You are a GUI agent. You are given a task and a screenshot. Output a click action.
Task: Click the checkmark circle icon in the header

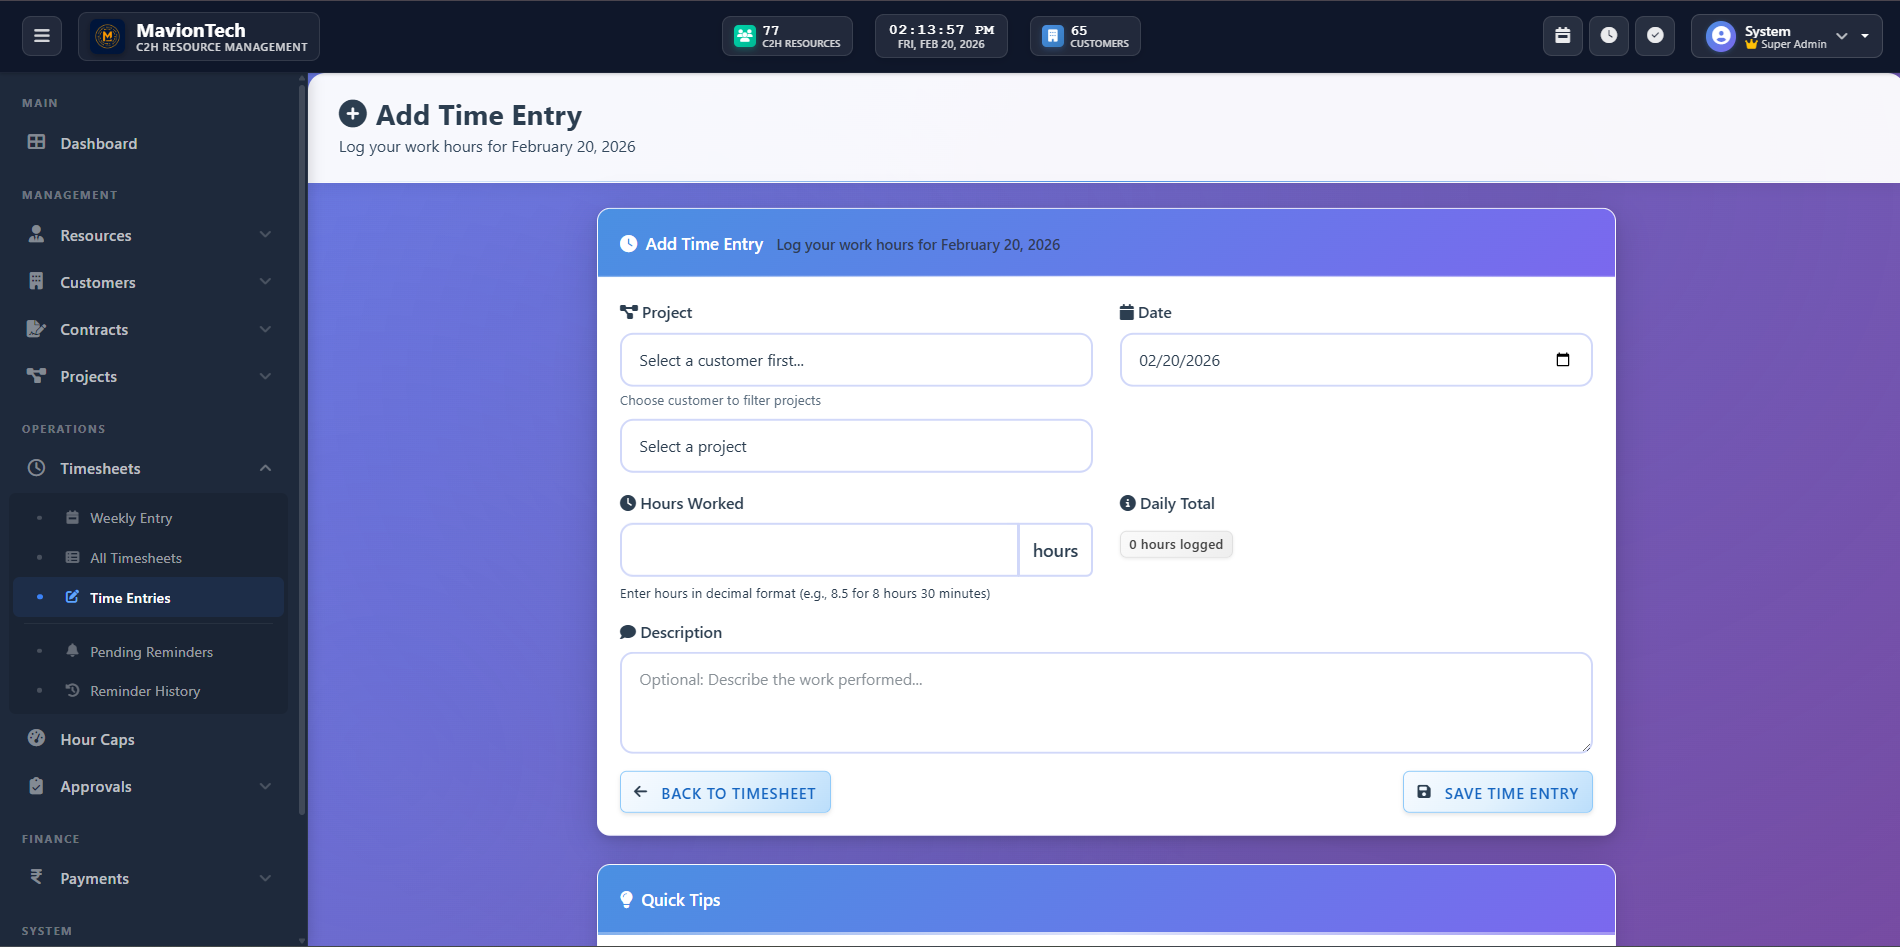coord(1655,36)
